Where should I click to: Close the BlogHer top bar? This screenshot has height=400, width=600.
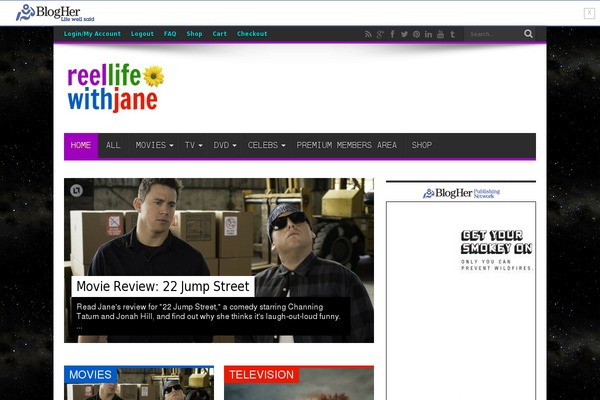(x=589, y=13)
